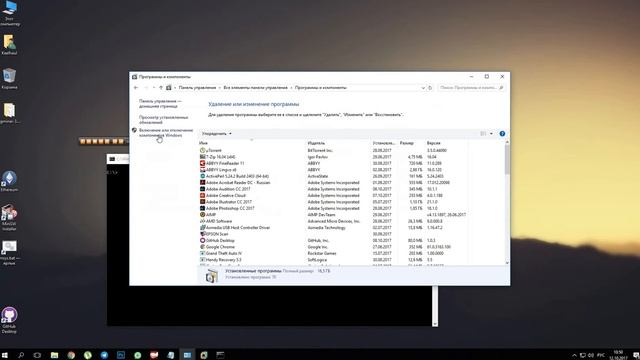Select the 'Igor Pavlov' publisher cell
The image size is (640, 360).
pyautogui.click(x=318, y=157)
